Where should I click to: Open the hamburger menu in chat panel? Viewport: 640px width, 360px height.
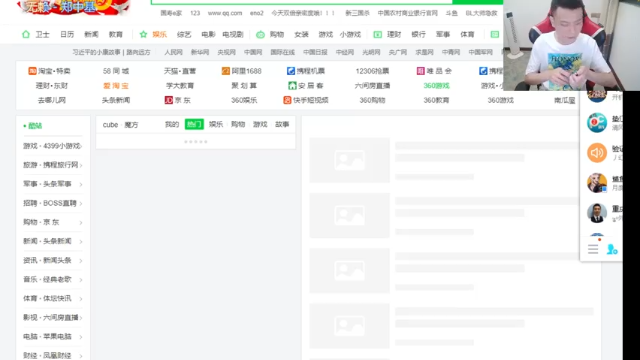click(593, 249)
